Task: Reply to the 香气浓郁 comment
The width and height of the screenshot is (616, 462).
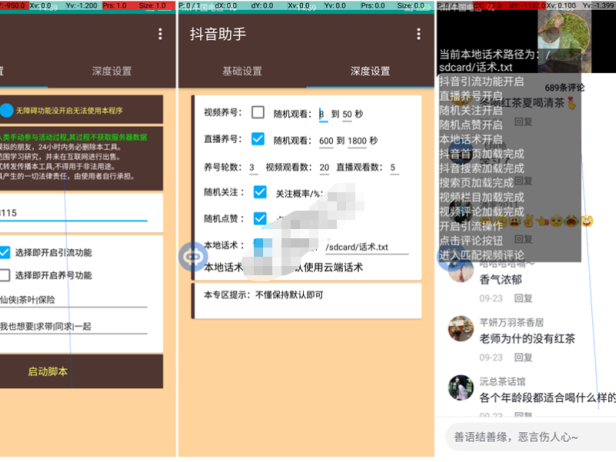Action: (523, 299)
